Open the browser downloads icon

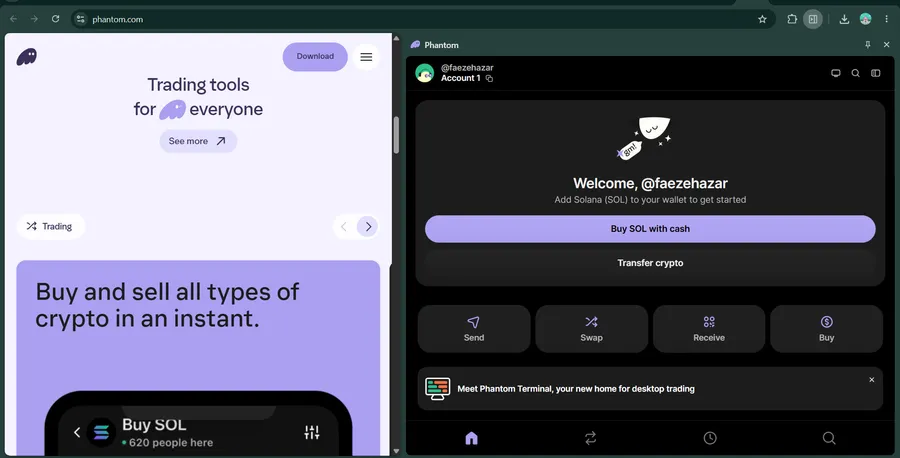pos(844,19)
